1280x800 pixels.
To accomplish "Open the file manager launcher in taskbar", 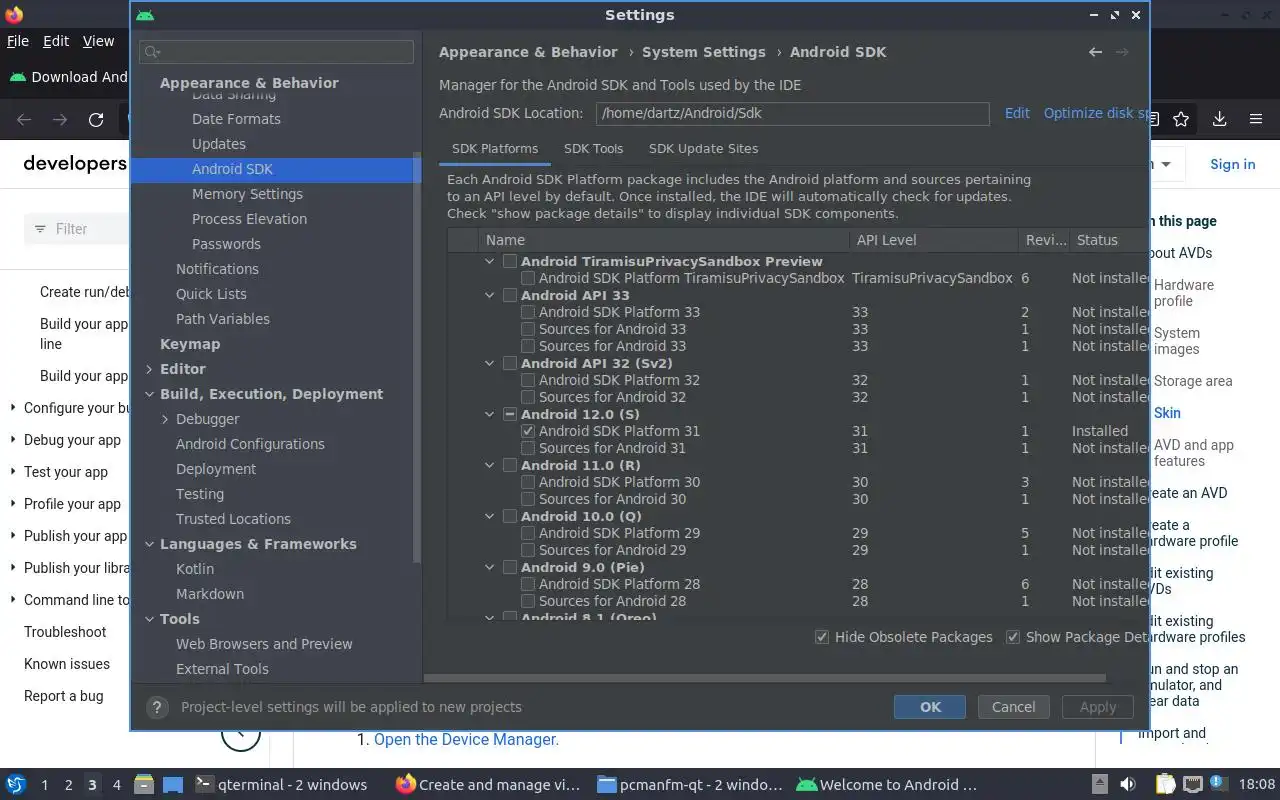I will point(143,785).
